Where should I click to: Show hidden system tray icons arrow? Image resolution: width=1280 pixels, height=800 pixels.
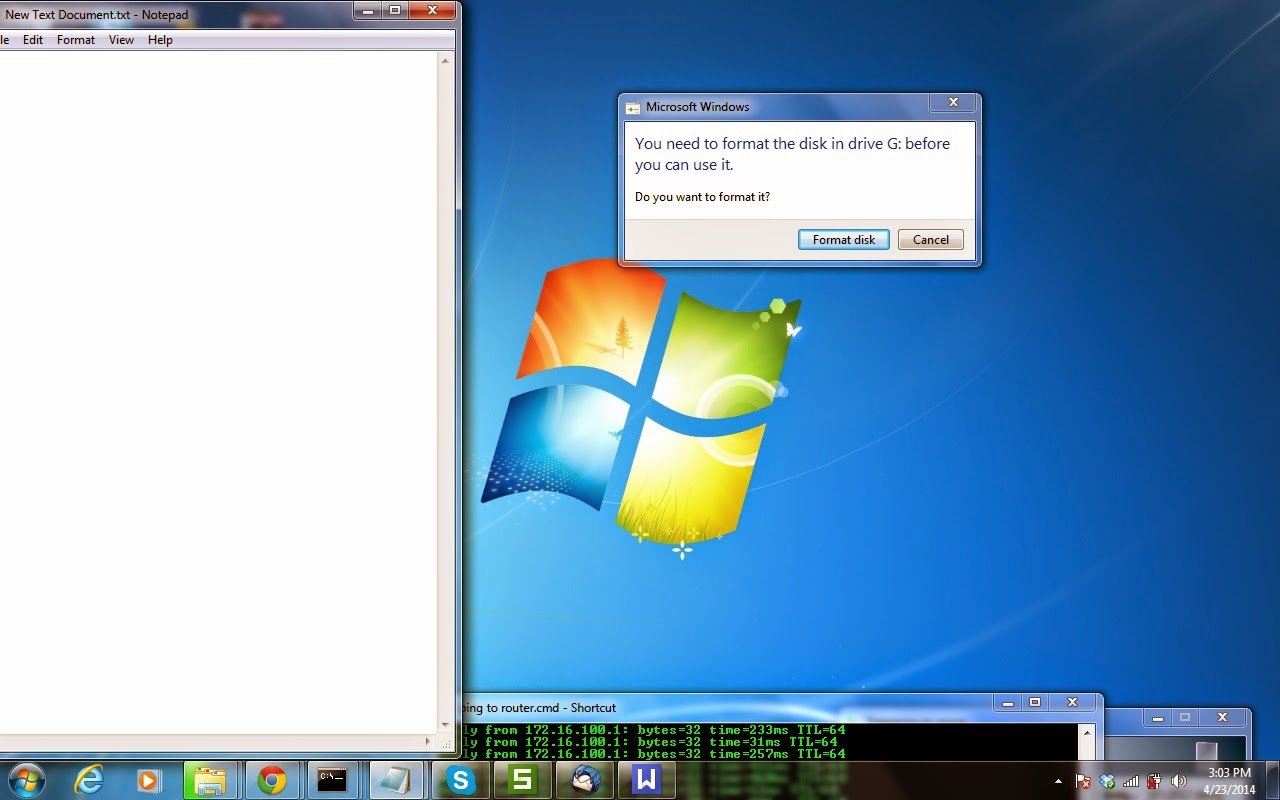coord(1058,781)
